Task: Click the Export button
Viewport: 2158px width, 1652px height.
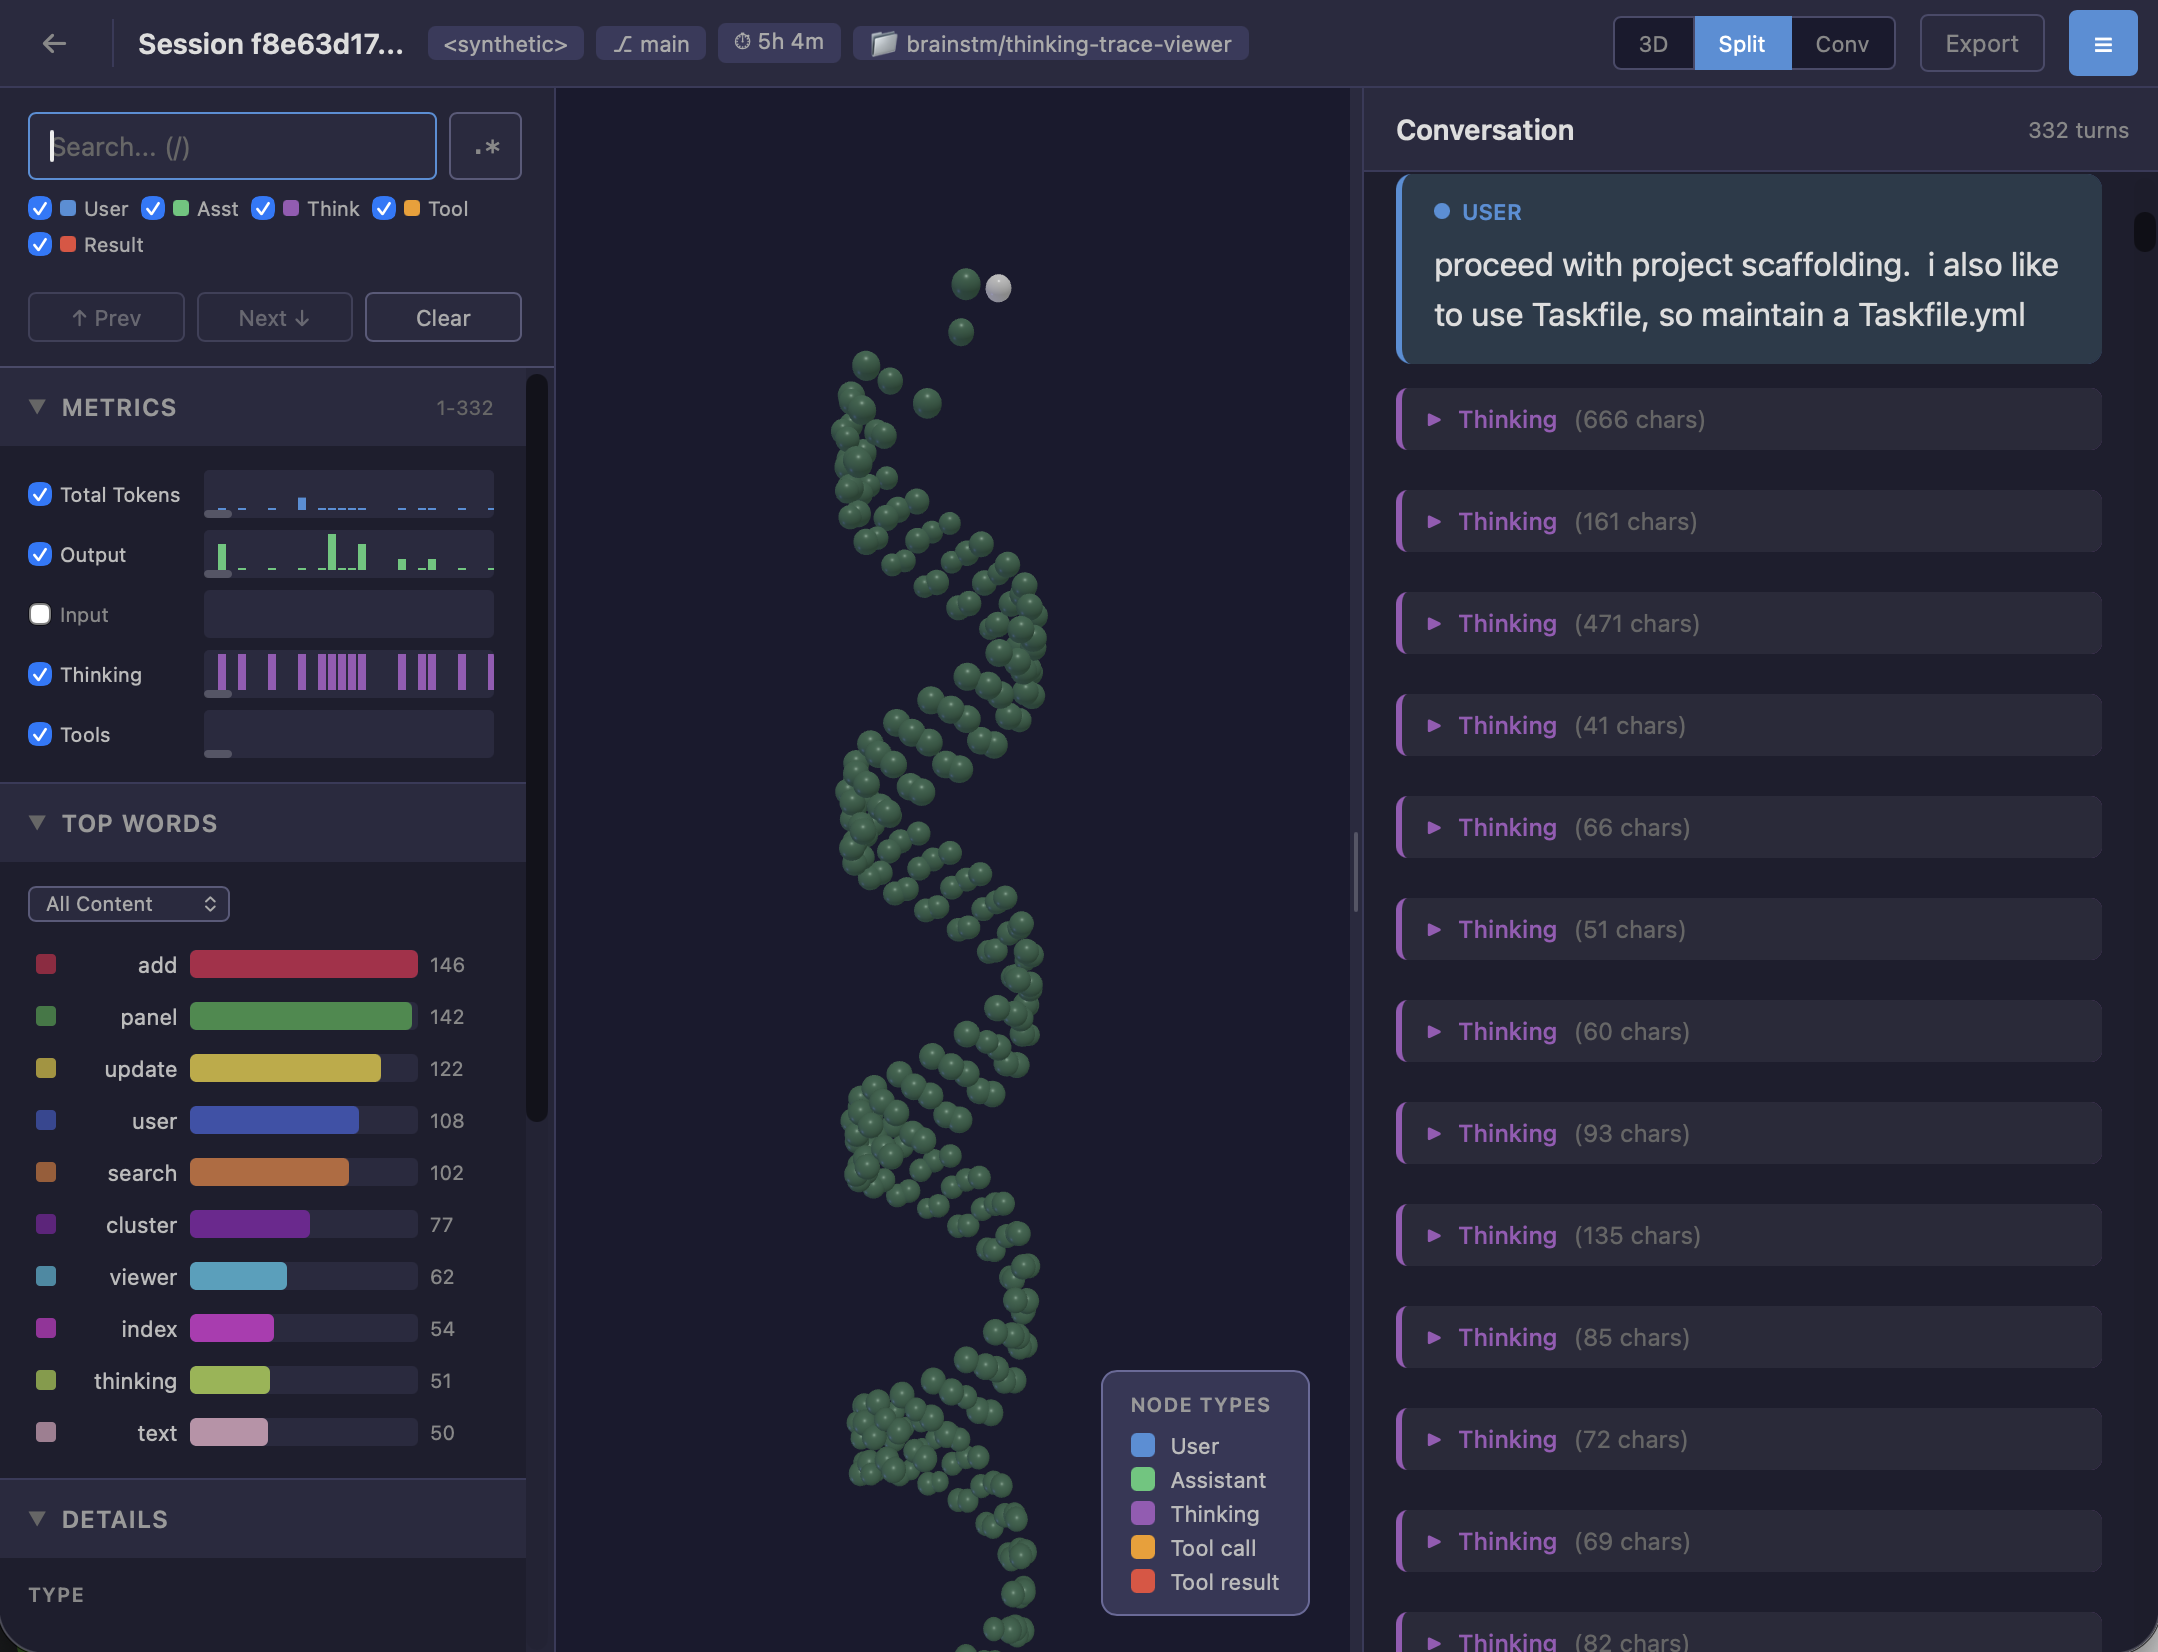Action: pyautogui.click(x=1980, y=43)
